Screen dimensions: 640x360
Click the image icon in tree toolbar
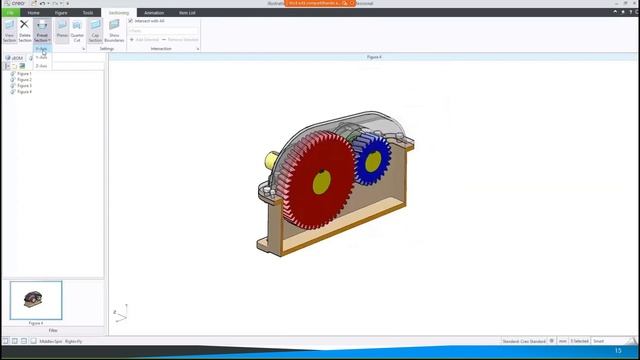22,66
